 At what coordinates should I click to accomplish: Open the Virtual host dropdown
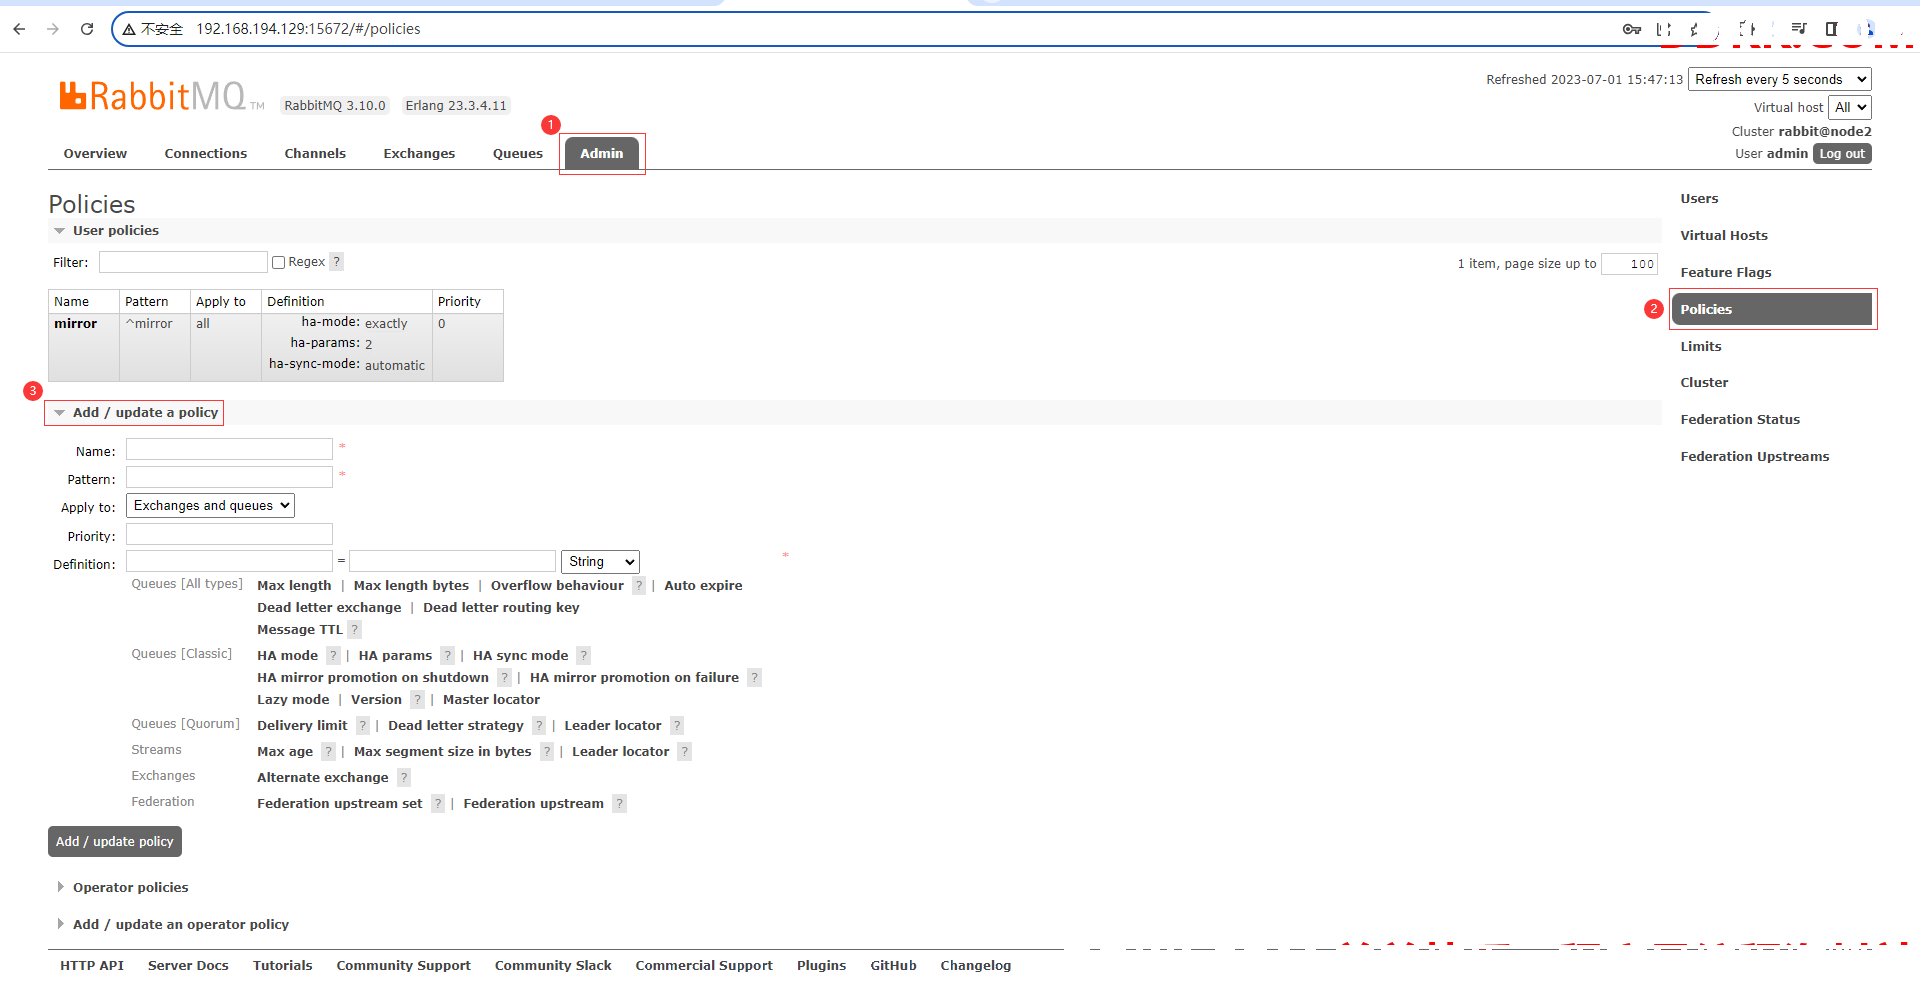coord(1850,107)
